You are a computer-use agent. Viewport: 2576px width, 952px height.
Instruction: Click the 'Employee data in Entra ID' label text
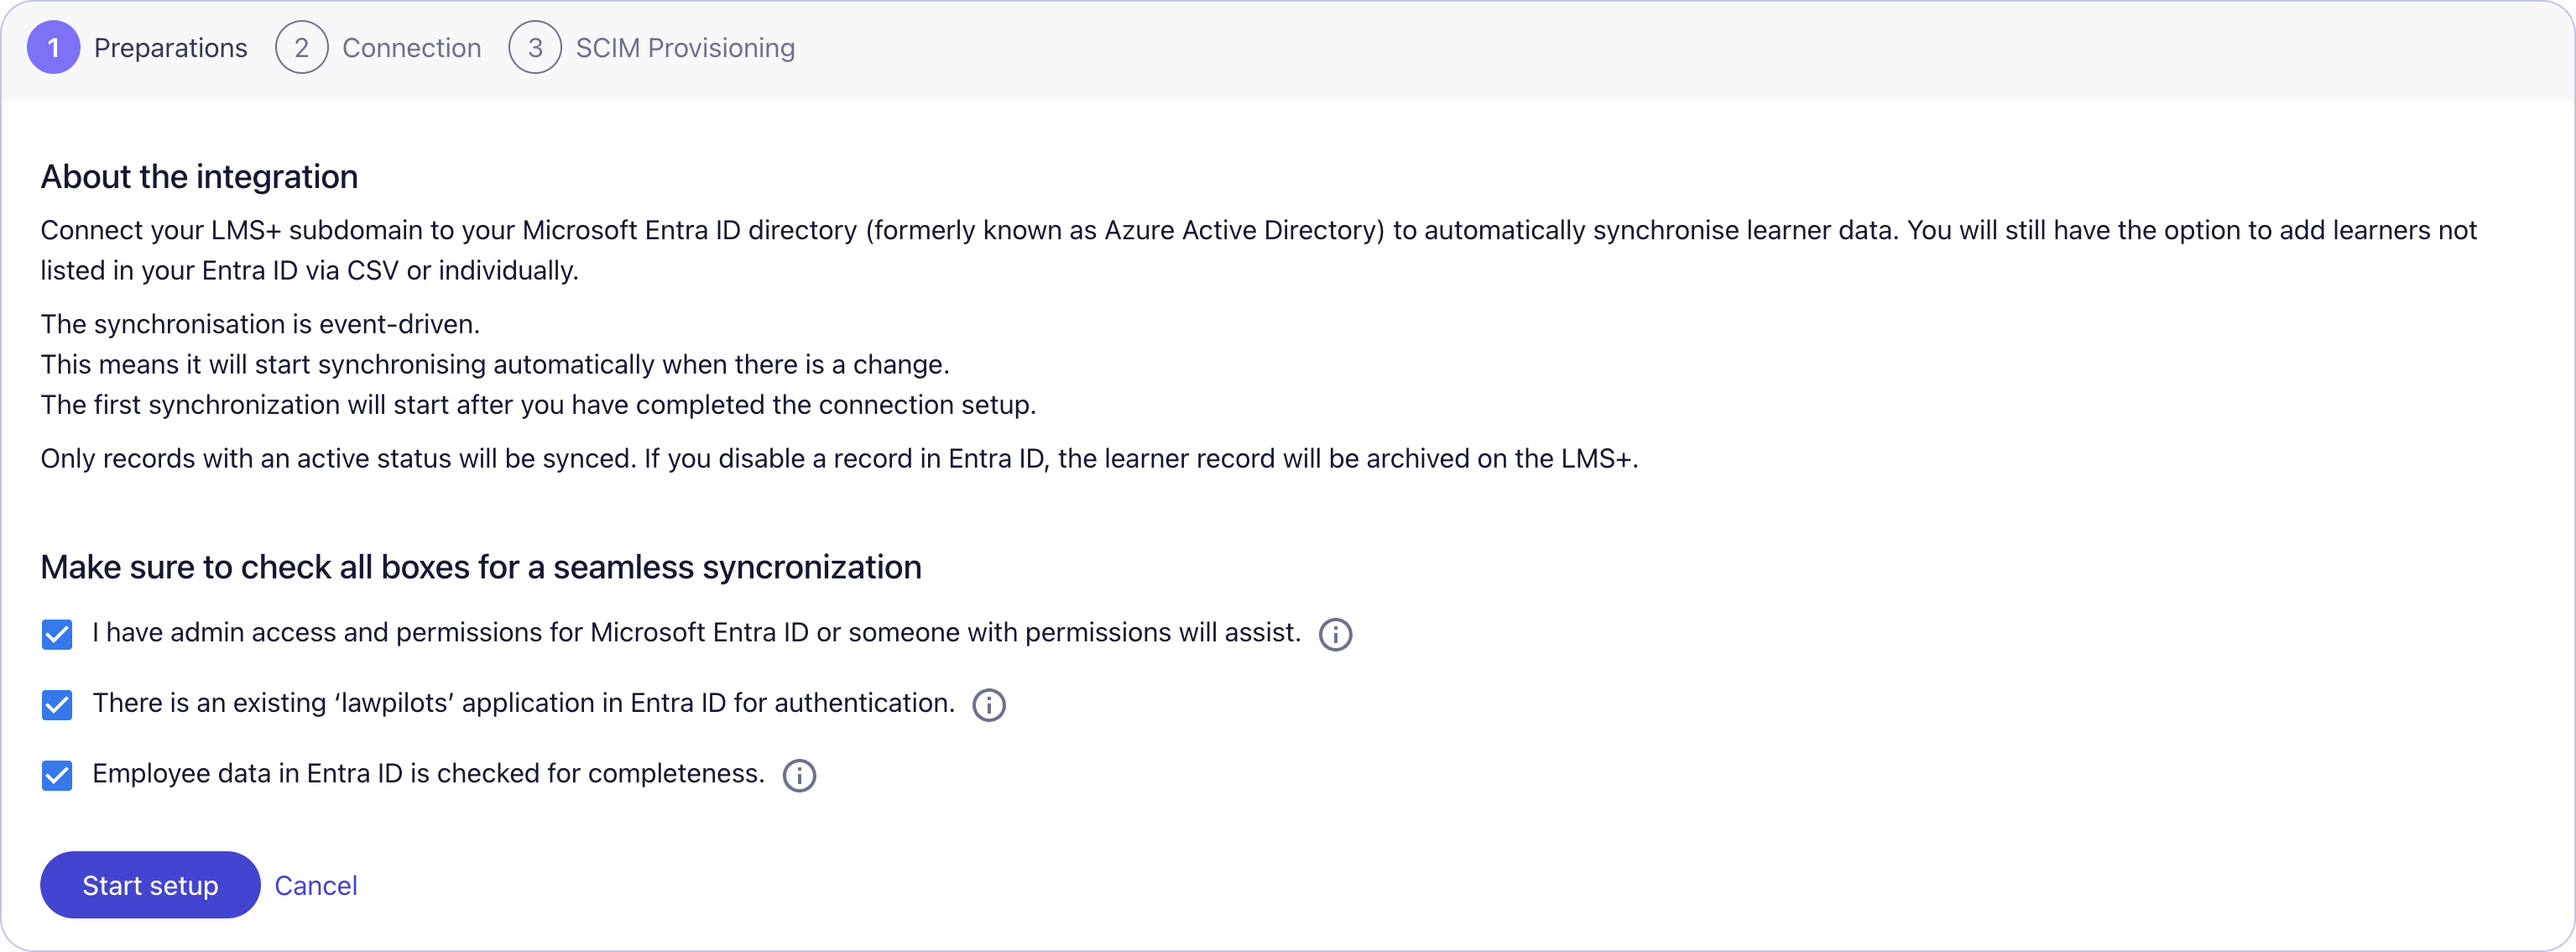coord(428,773)
